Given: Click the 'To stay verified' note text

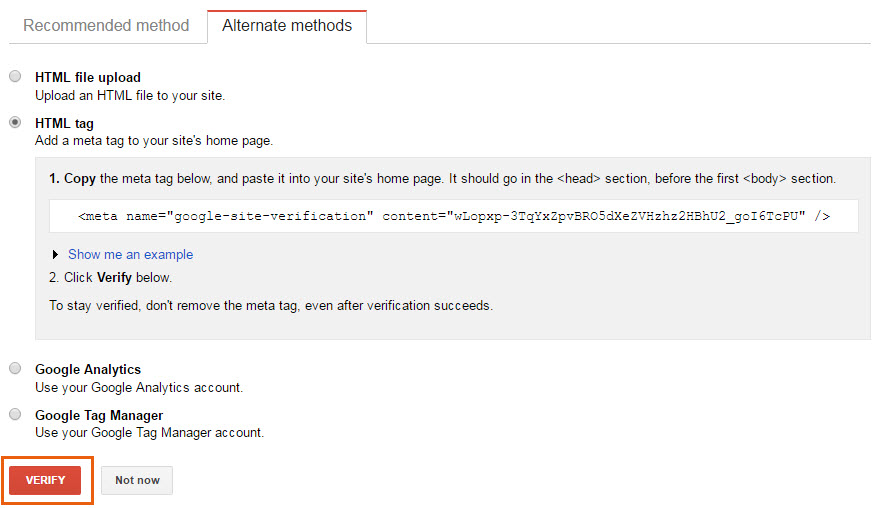Looking at the screenshot, I should [271, 306].
